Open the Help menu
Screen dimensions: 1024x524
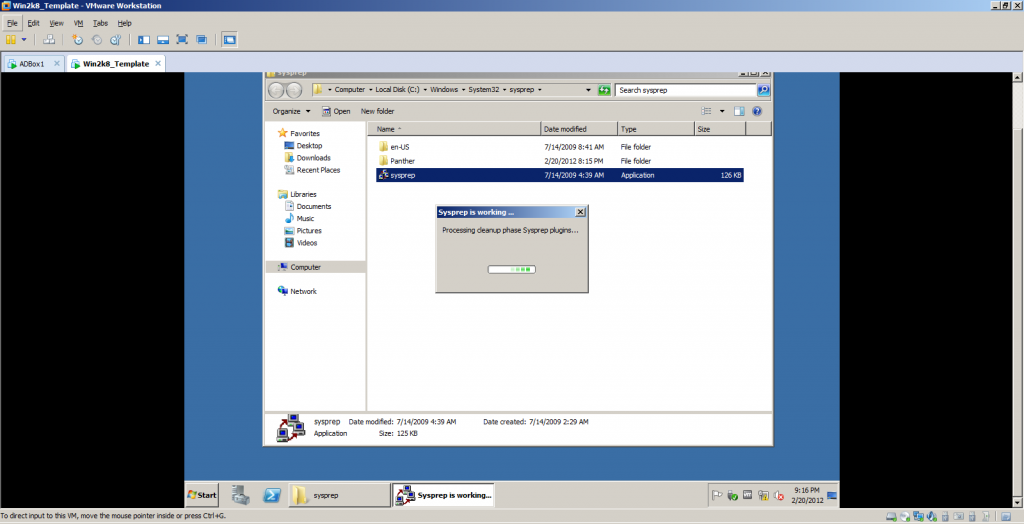click(x=125, y=23)
